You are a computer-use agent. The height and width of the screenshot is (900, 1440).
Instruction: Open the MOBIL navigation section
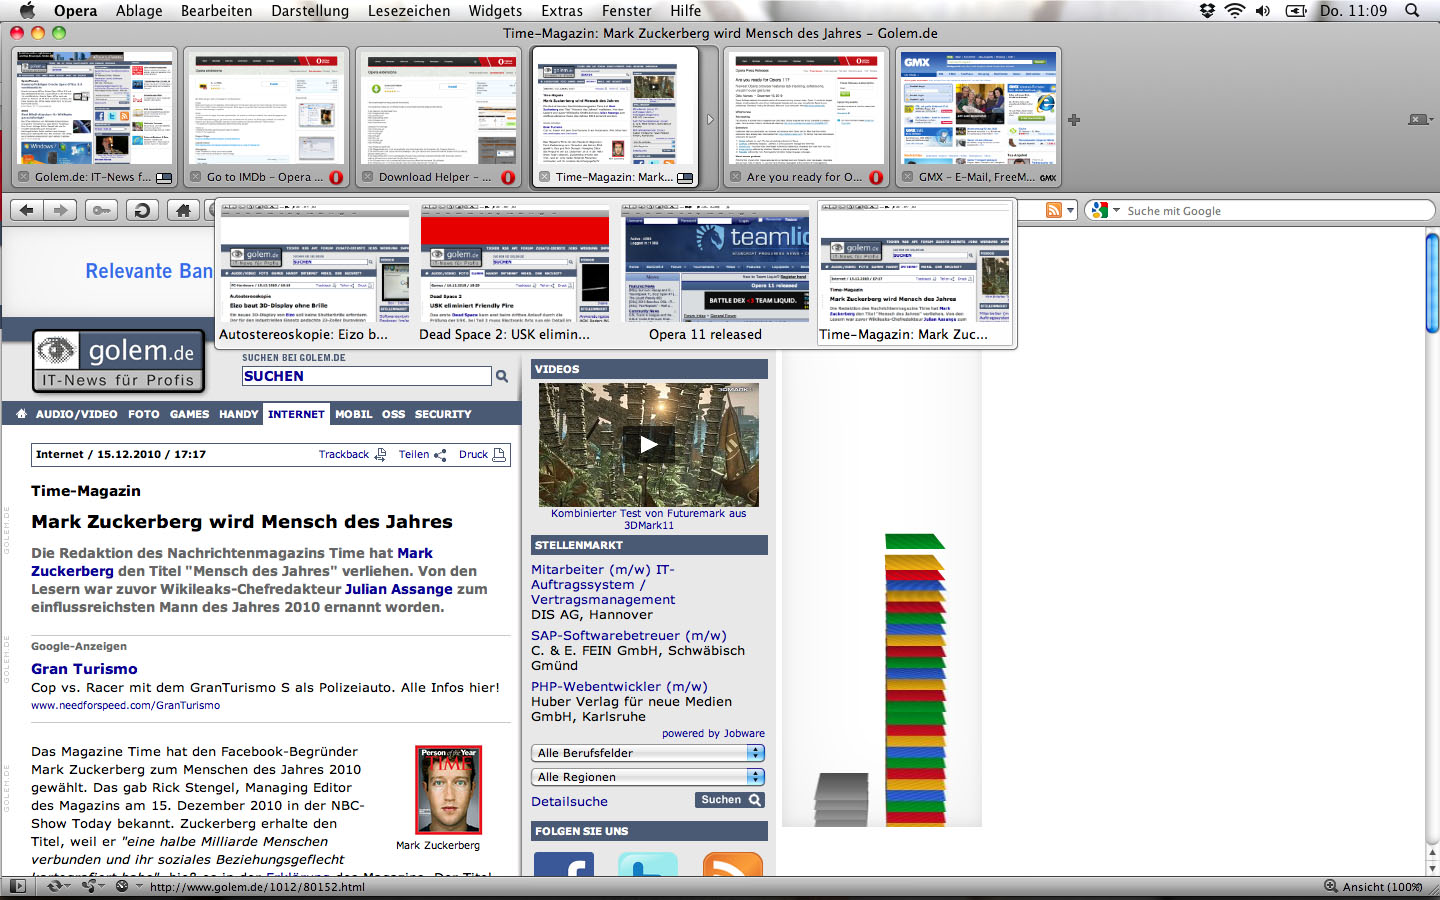coord(353,414)
